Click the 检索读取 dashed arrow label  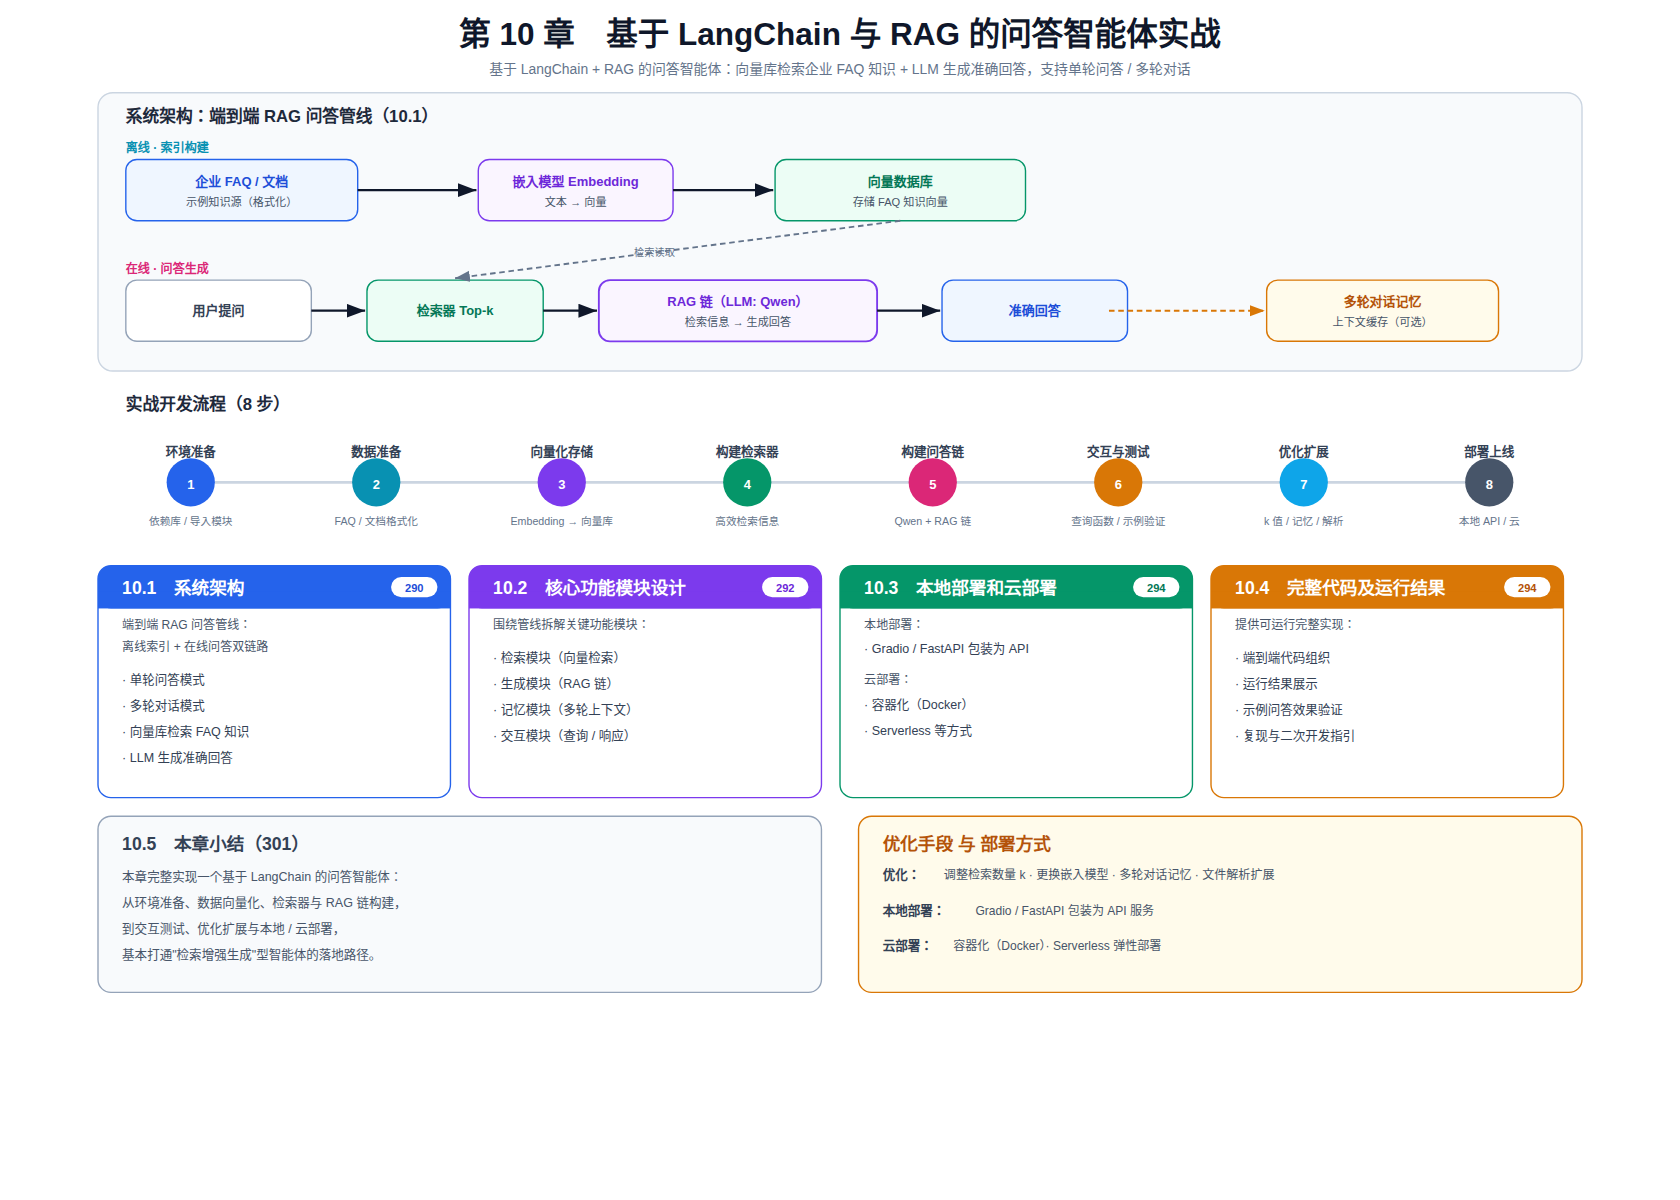pyautogui.click(x=655, y=252)
